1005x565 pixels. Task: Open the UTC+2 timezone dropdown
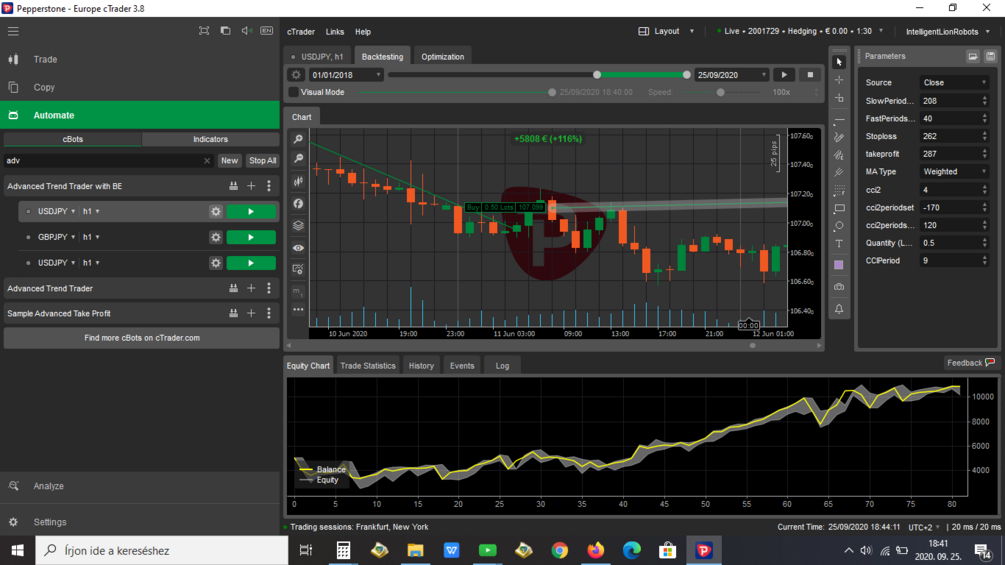924,527
